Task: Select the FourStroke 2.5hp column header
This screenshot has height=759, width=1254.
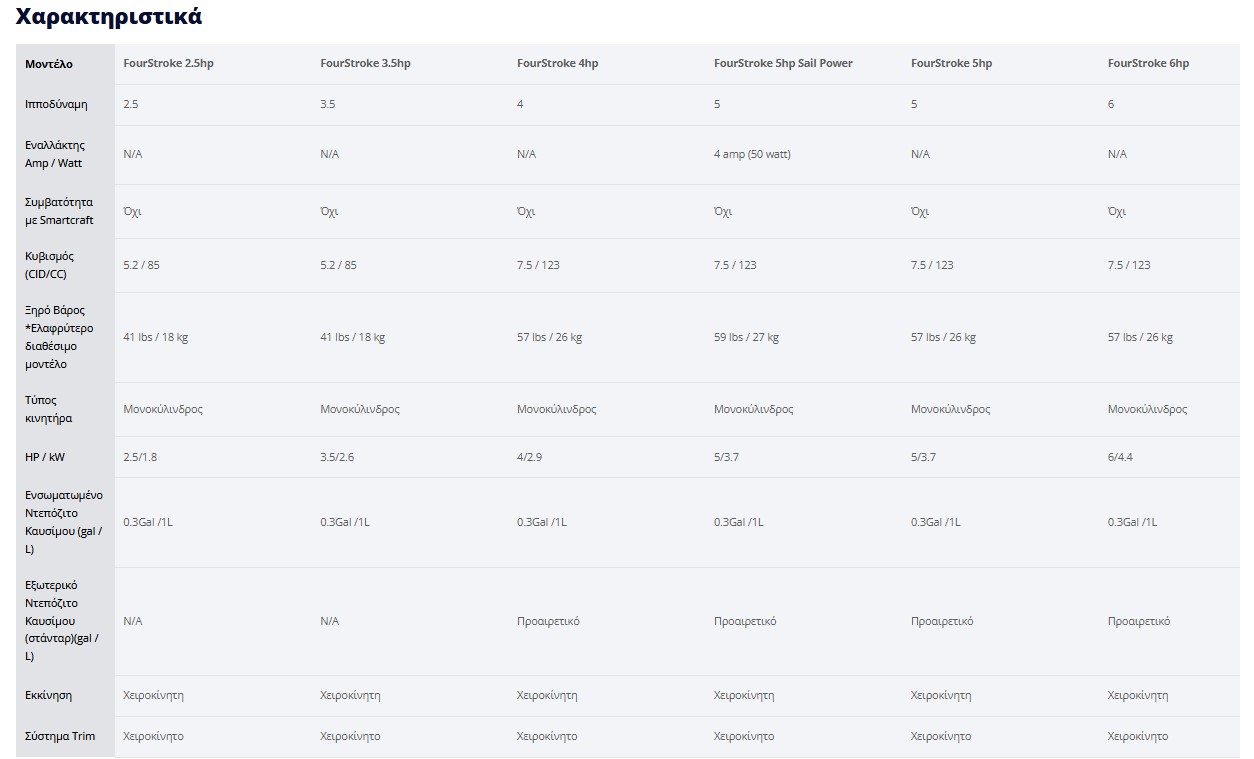Action: click(168, 63)
